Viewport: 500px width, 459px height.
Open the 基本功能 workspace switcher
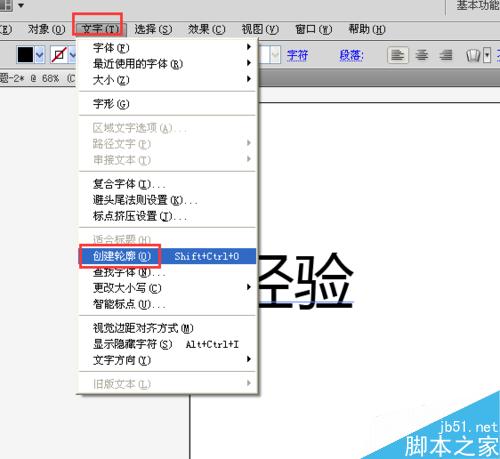(477, 5)
